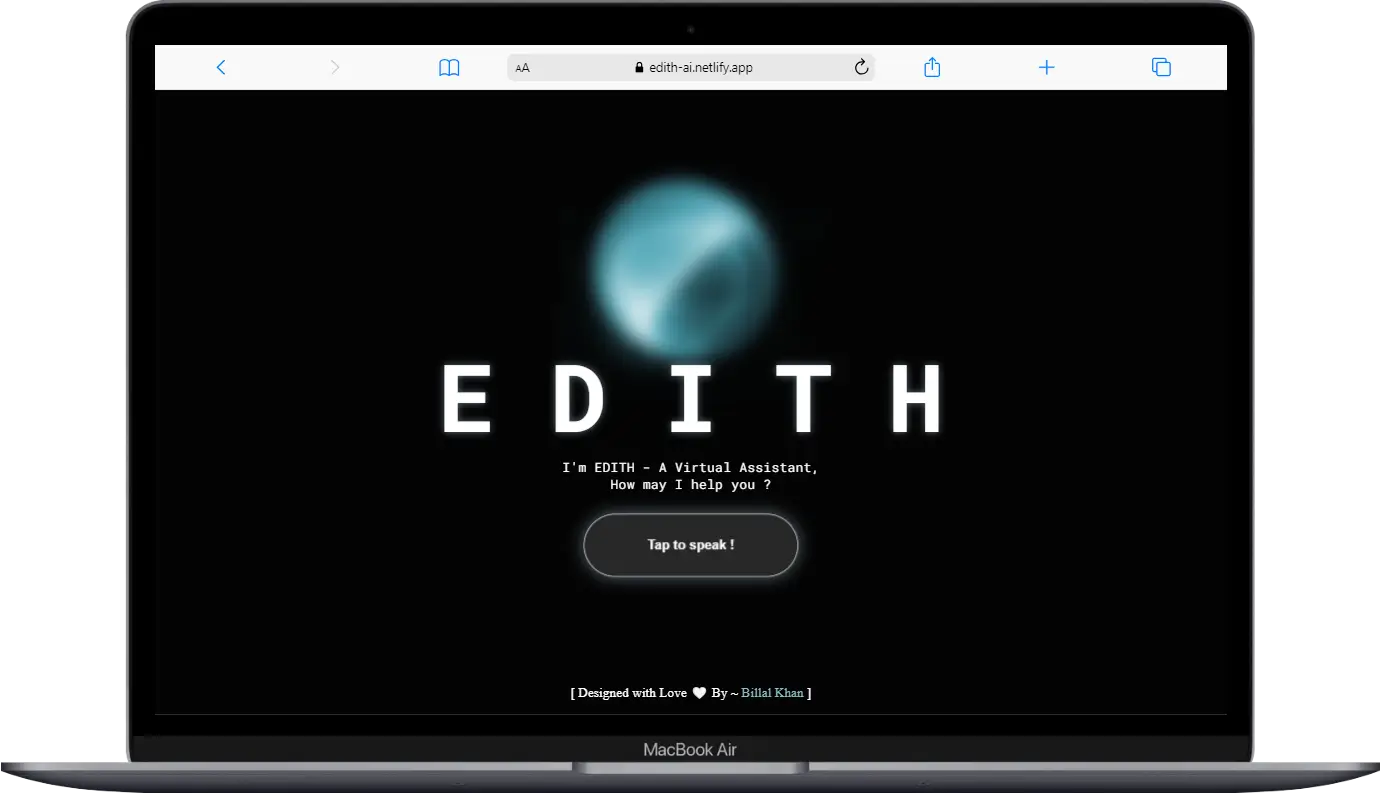Click the Safari back arrow

pyautogui.click(x=221, y=67)
